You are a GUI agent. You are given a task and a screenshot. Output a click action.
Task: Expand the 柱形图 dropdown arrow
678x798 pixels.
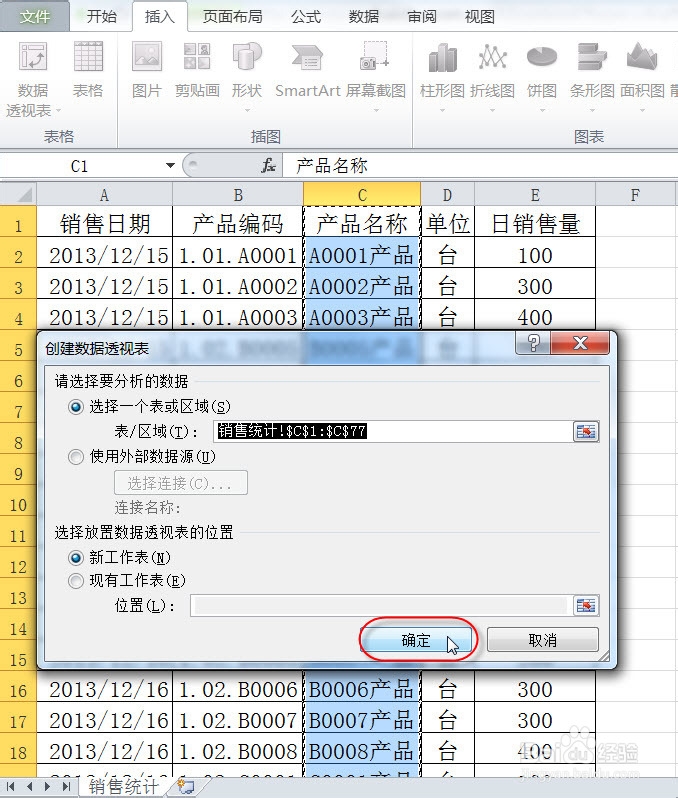(x=442, y=110)
